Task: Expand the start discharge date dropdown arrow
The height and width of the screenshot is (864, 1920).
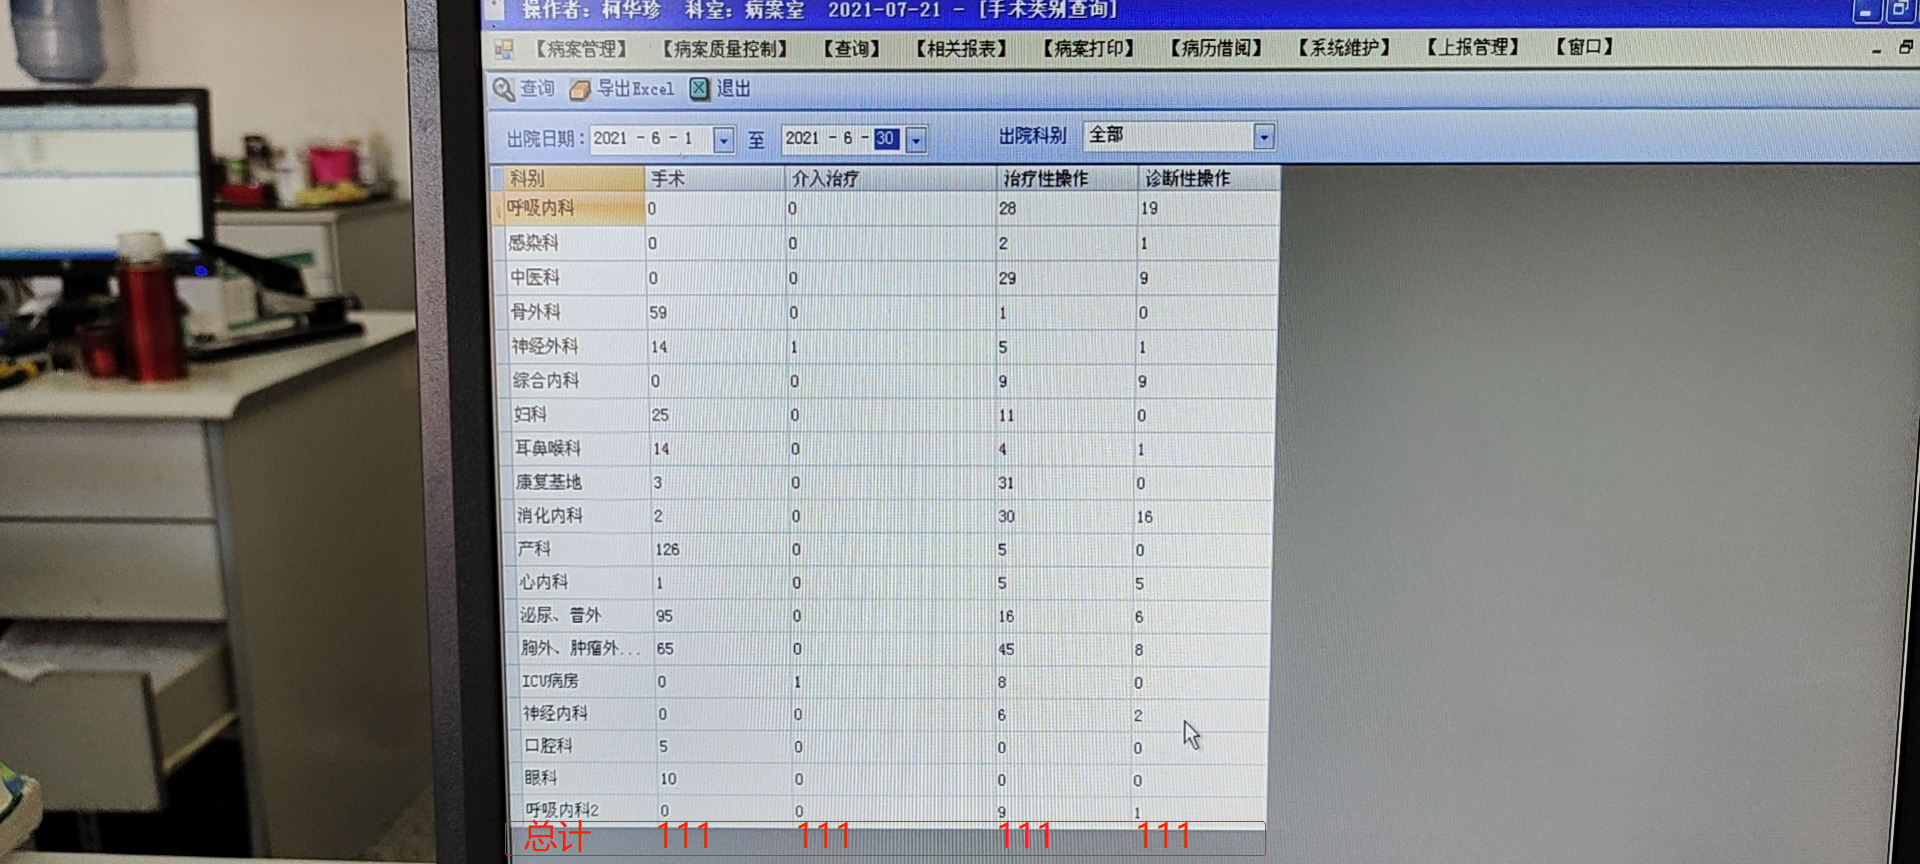Action: tap(724, 140)
